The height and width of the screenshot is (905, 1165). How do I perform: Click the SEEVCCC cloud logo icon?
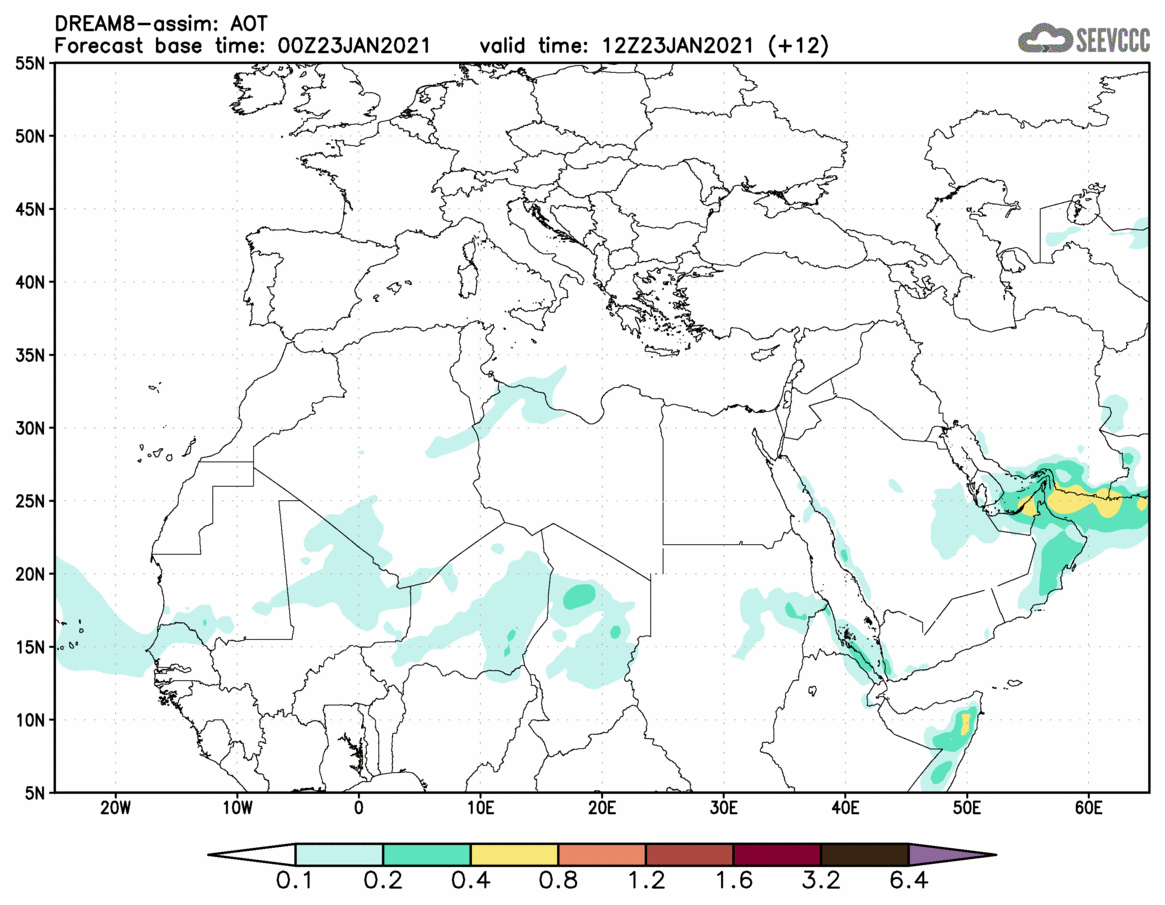(1043, 38)
